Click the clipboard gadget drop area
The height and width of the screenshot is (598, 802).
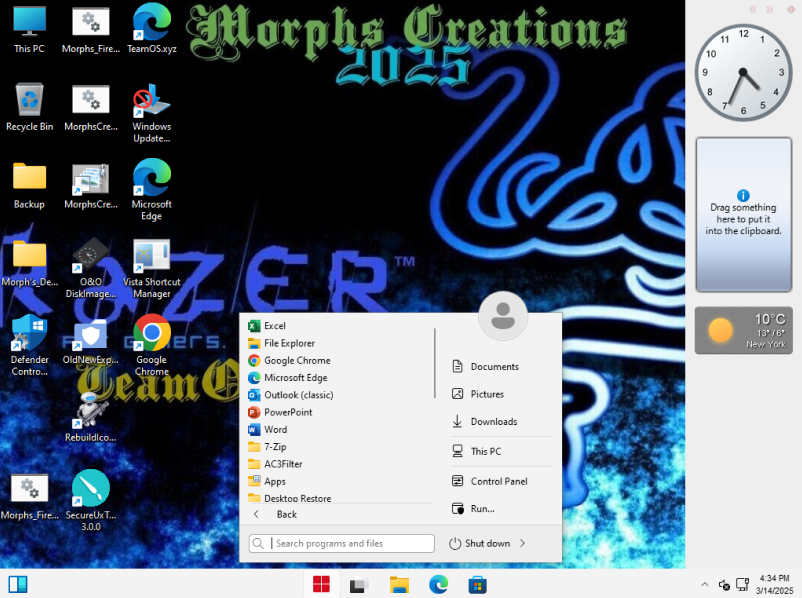click(744, 215)
